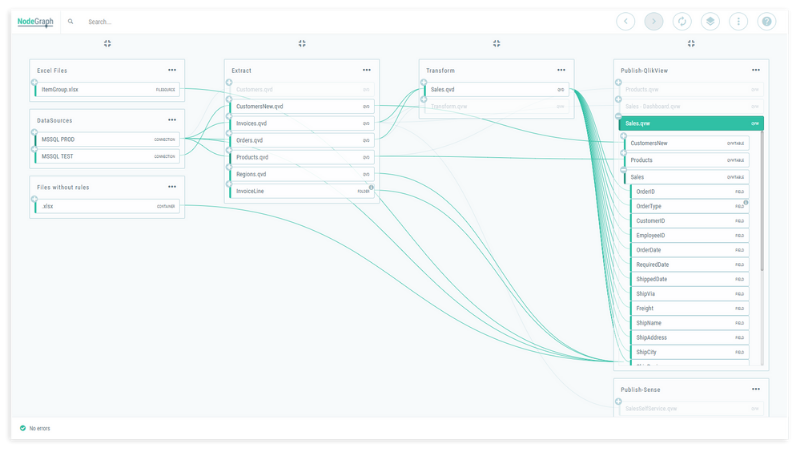This screenshot has height=452, width=800.
Task: Select the Regions.qvd node
Action: click(302, 174)
